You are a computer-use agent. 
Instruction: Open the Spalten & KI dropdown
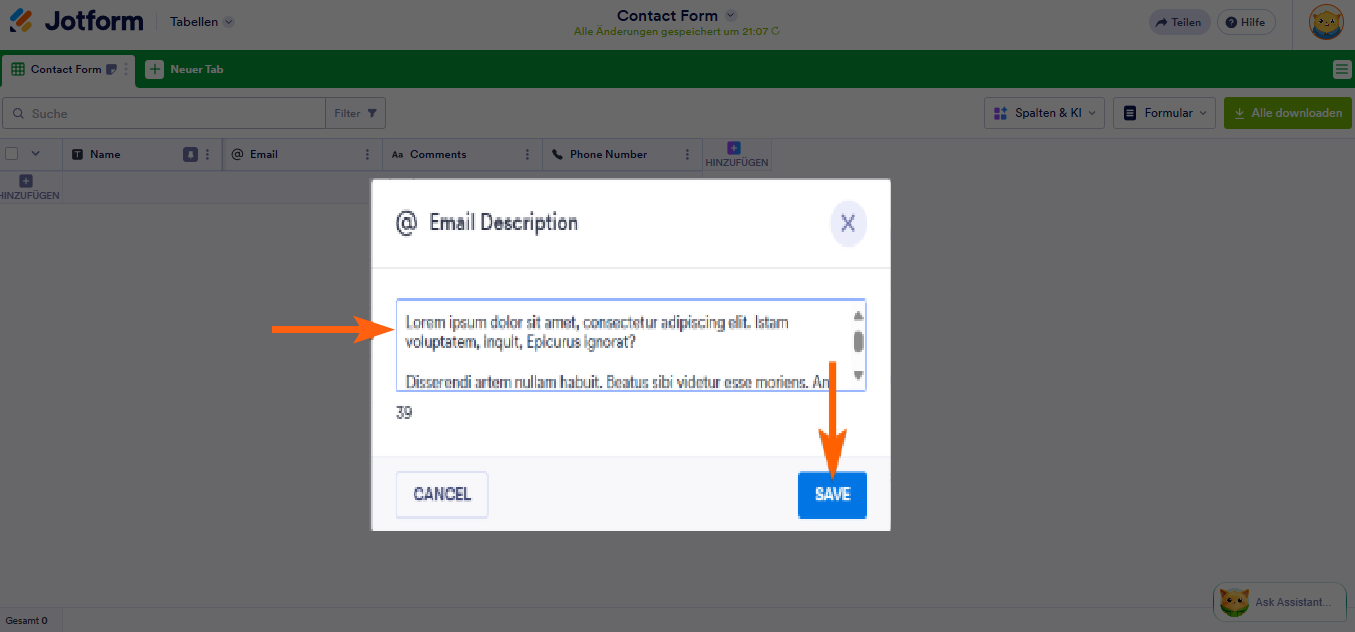pos(1045,113)
